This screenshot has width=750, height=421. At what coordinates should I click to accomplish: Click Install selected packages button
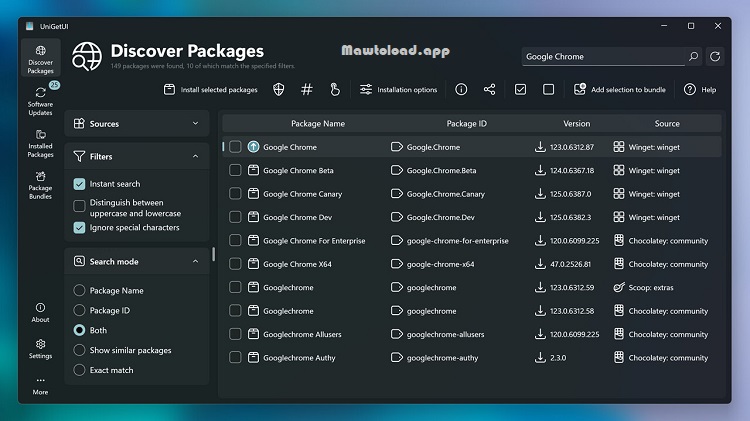pos(210,89)
